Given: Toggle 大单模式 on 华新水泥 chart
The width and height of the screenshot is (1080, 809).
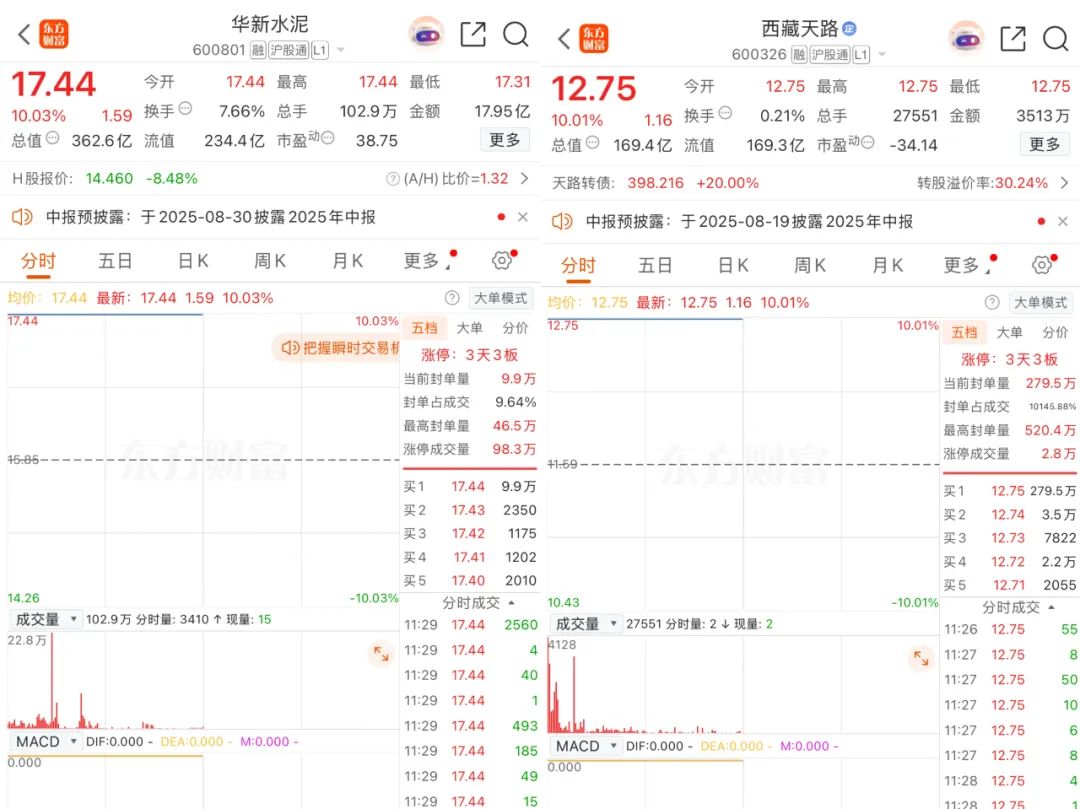Looking at the screenshot, I should 501,298.
